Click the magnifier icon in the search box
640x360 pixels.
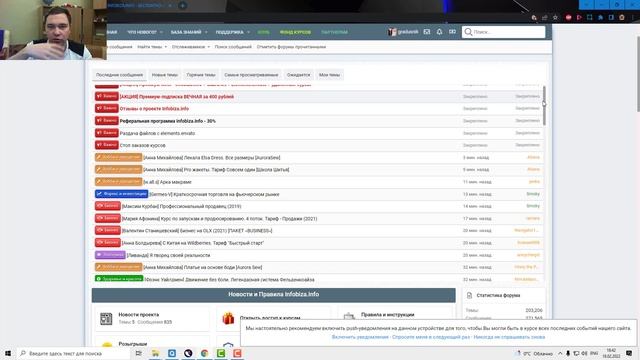point(468,32)
